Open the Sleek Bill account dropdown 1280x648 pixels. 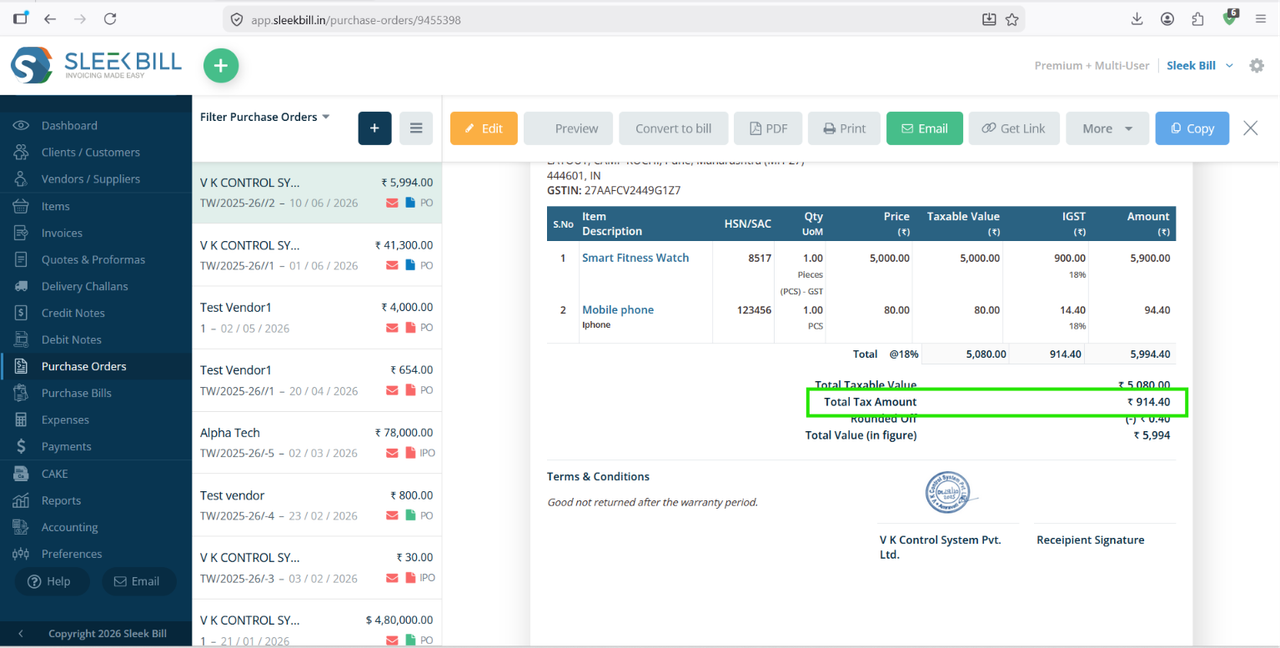point(1200,66)
